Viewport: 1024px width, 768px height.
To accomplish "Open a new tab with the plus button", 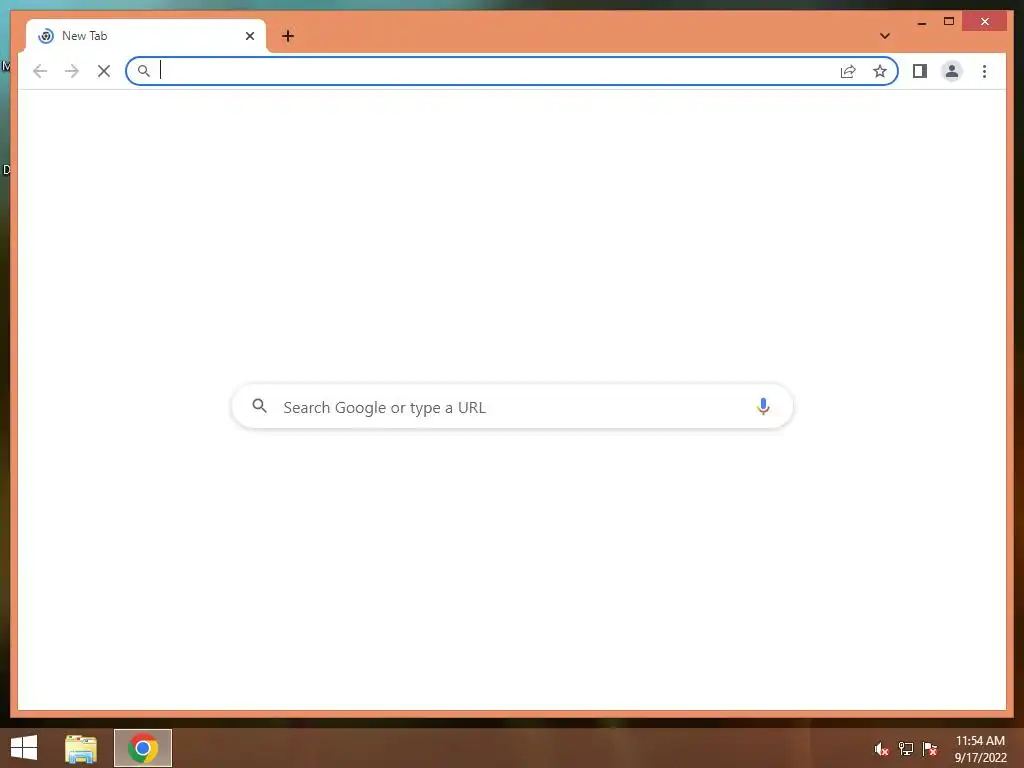I will point(288,36).
